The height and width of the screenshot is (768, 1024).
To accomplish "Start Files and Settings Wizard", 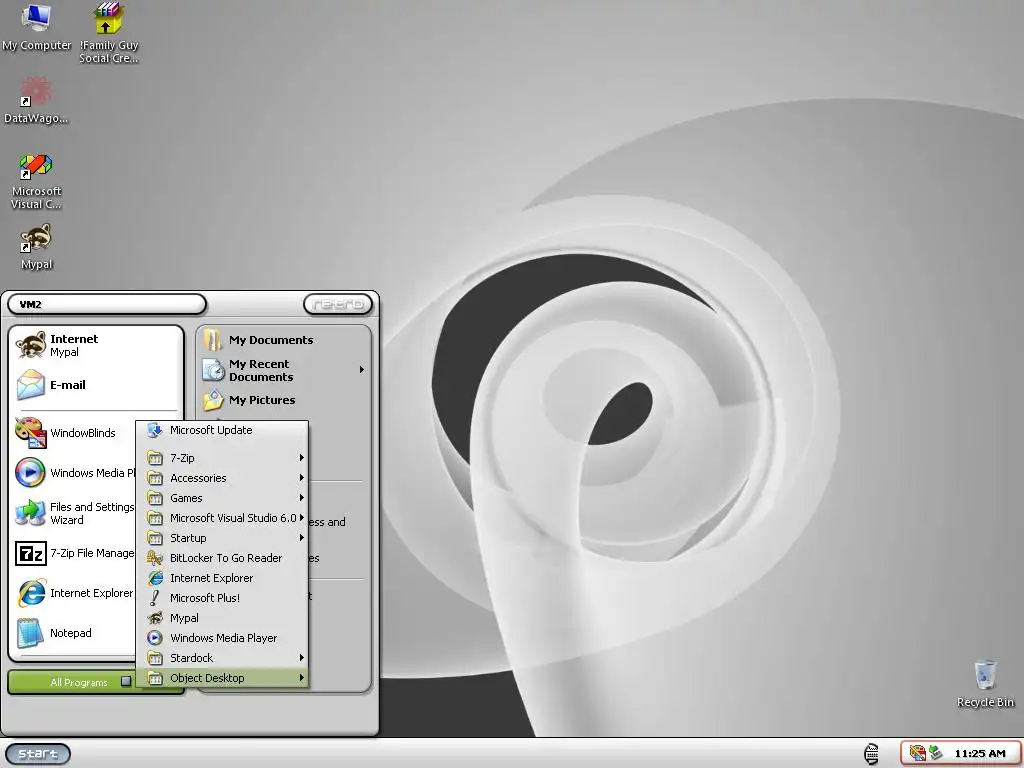I will [74, 513].
